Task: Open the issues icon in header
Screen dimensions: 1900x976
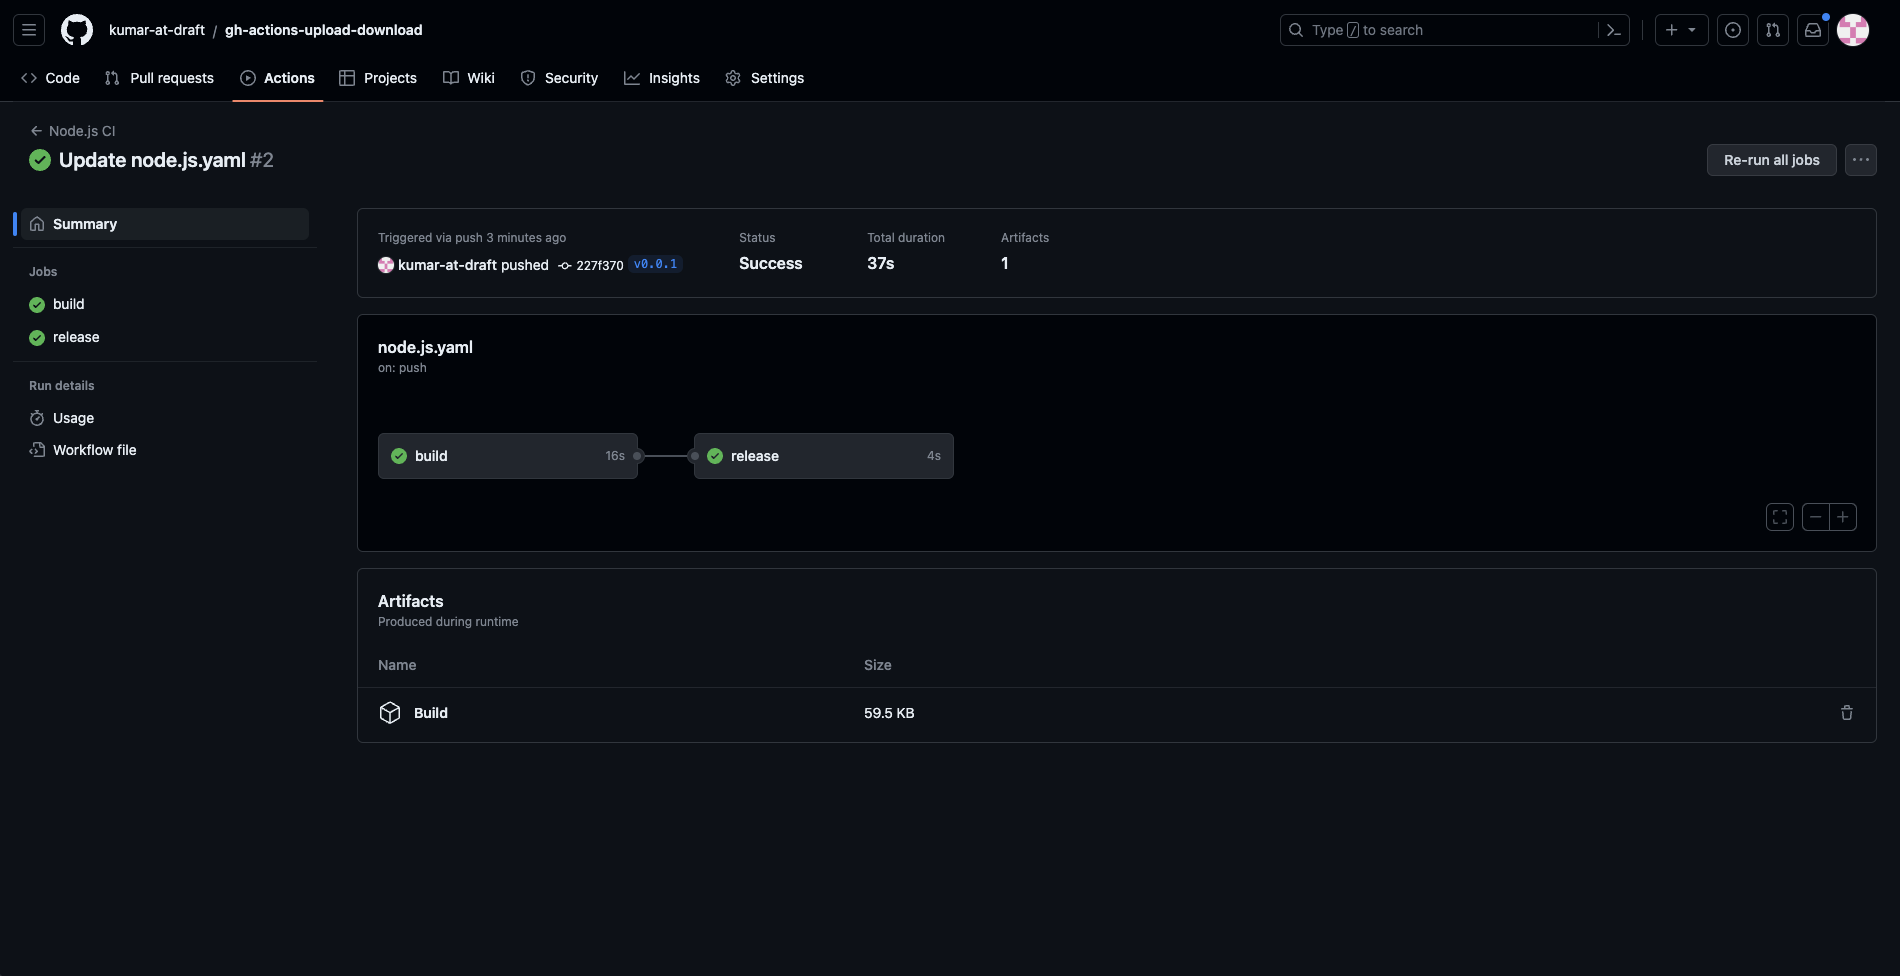Action: pyautogui.click(x=1733, y=30)
